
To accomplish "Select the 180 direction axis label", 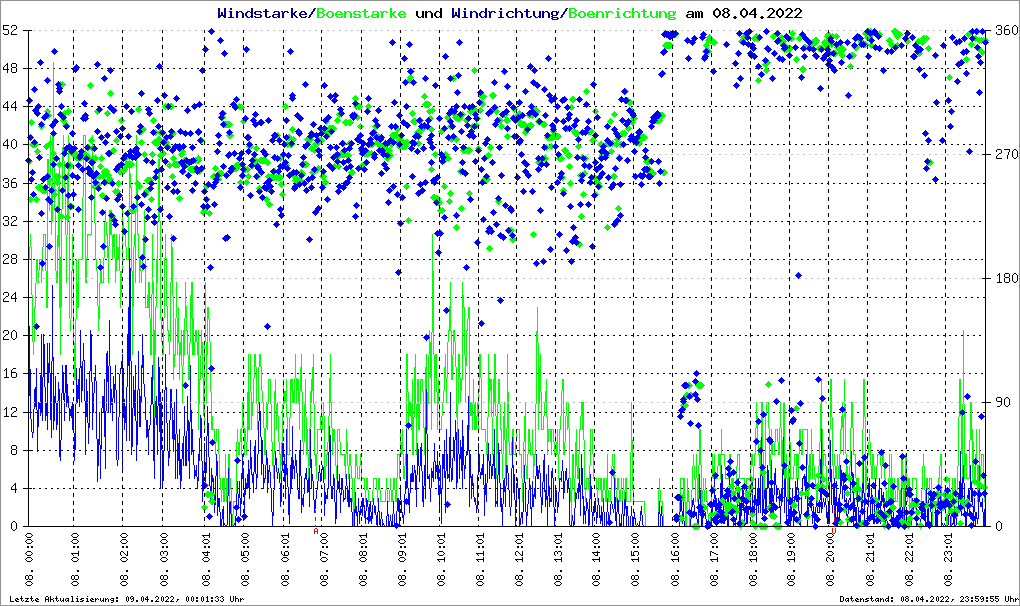I will (1003, 278).
